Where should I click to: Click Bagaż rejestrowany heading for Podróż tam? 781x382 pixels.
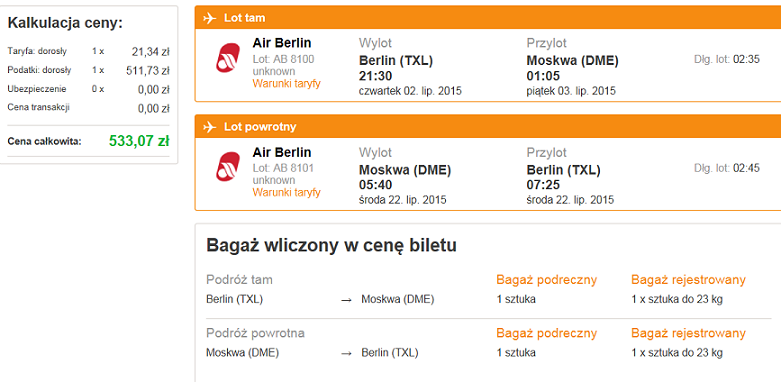point(688,280)
